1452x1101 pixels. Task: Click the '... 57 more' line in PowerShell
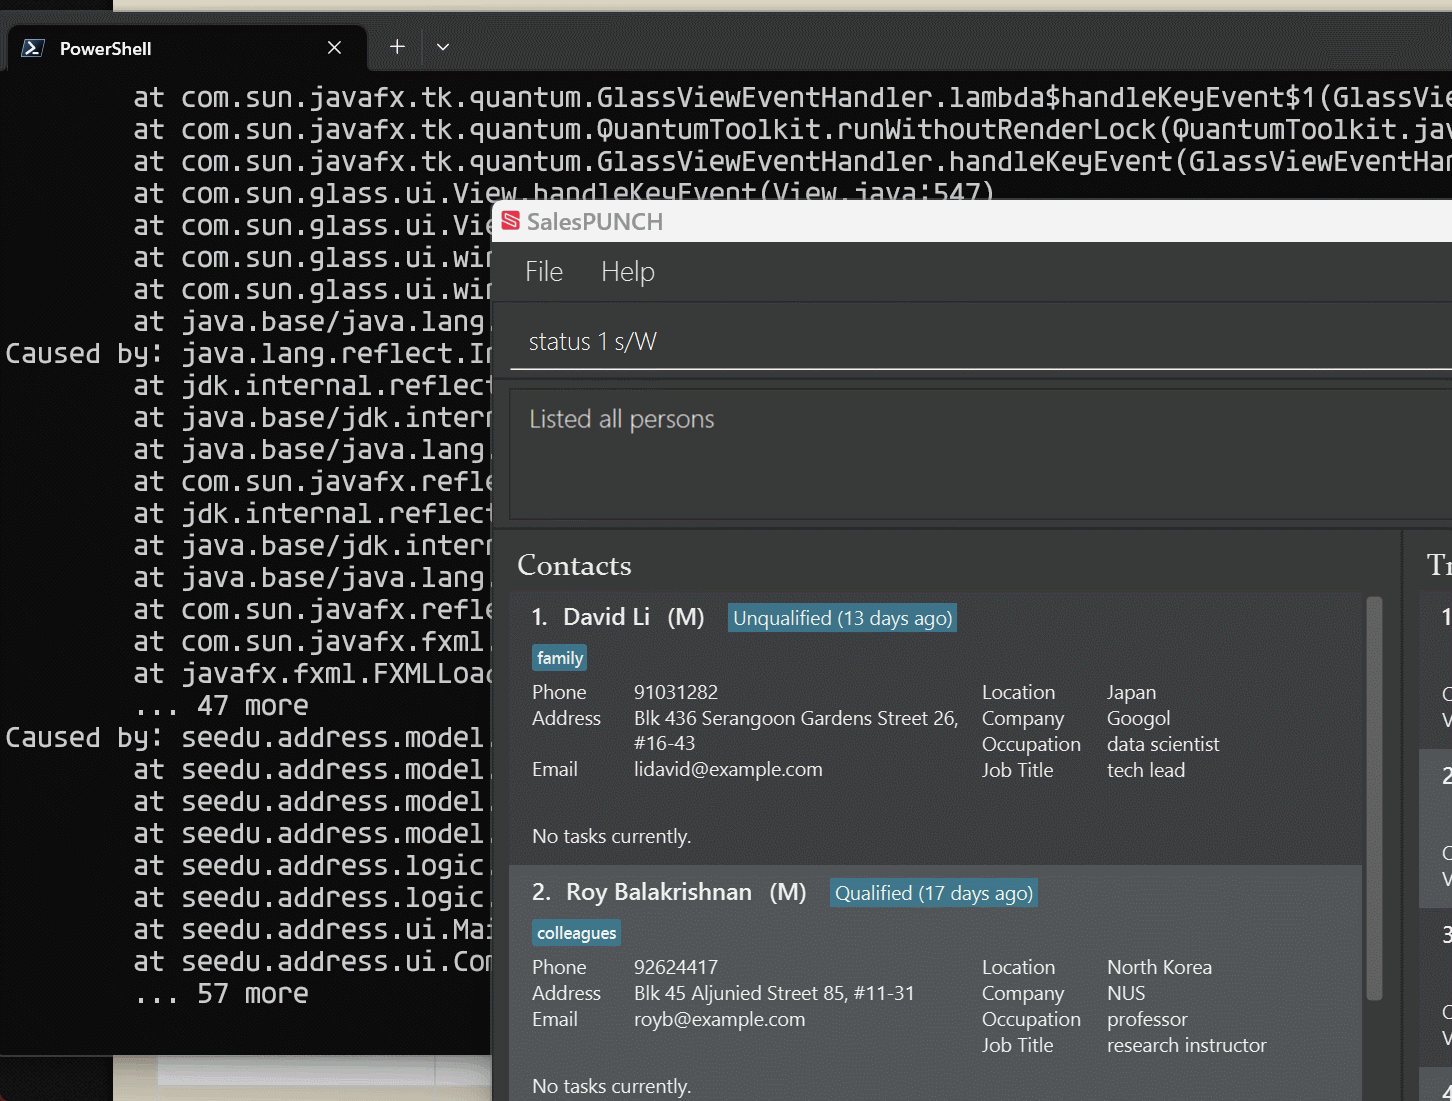222,994
